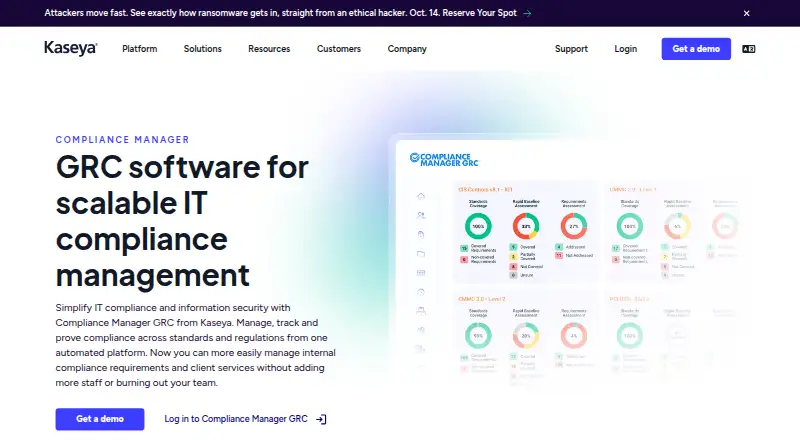
Task: Click the 27% Requirements Assessment donut chart
Action: pyautogui.click(x=573, y=226)
